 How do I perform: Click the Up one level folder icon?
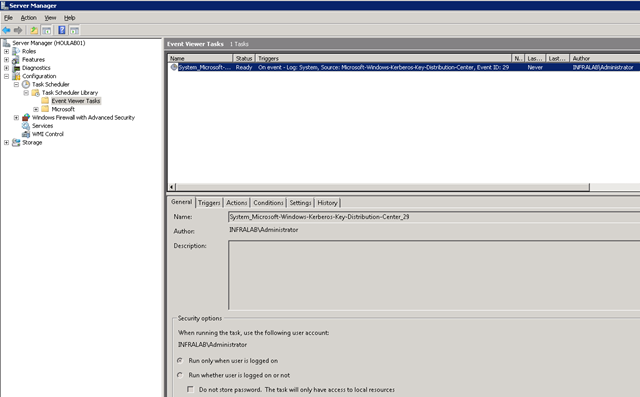pyautogui.click(x=34, y=30)
